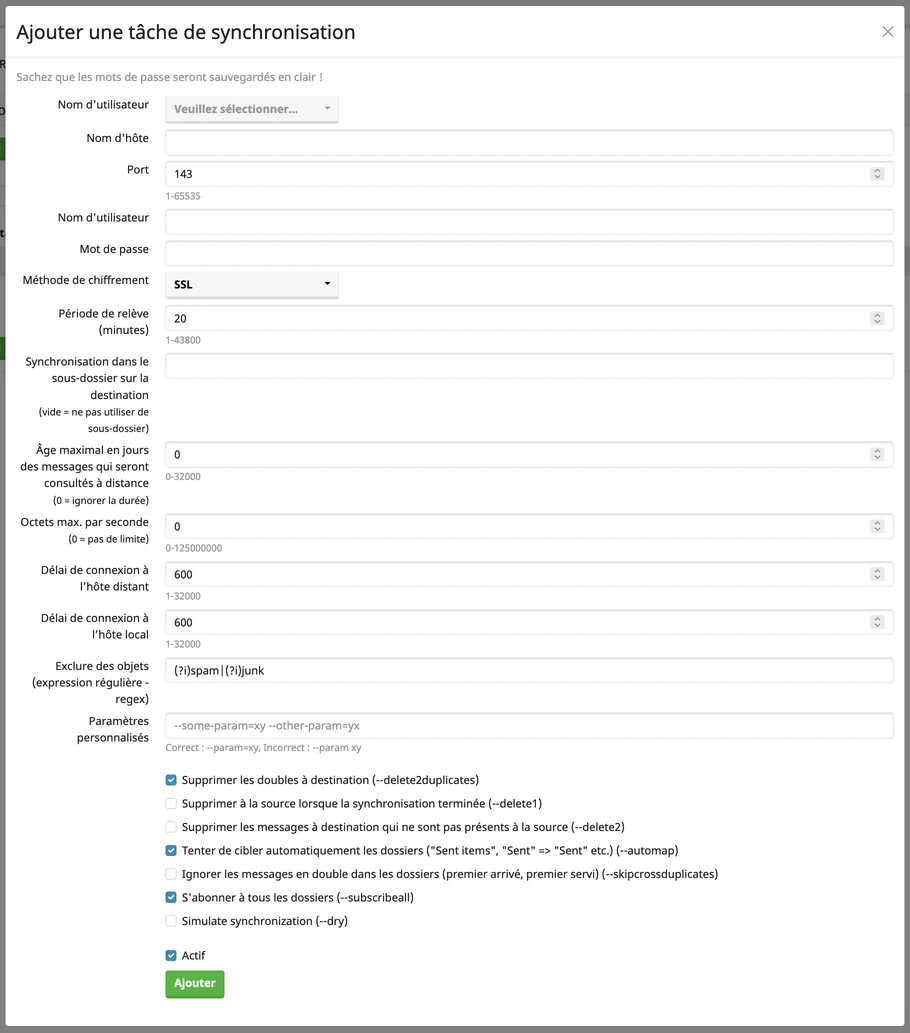Enable Supprimer à la source (--delete1)
Viewport: 910px width, 1033px height.
pos(171,804)
